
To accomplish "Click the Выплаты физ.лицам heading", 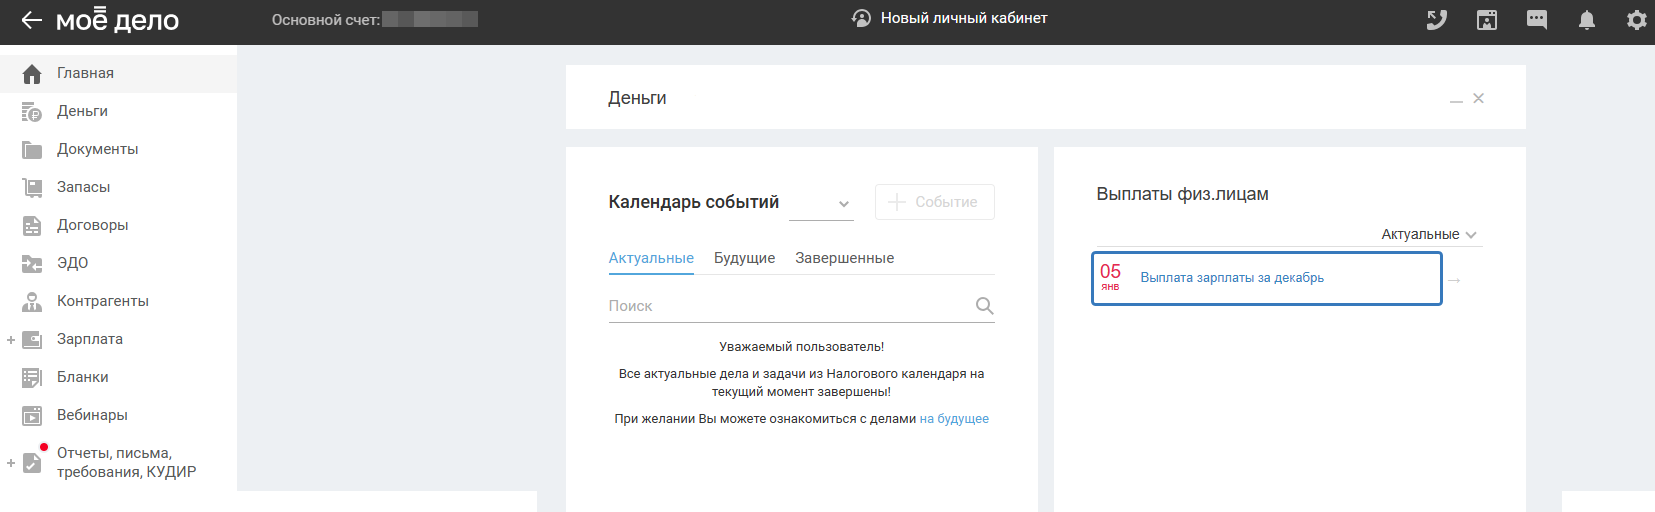I will tap(1182, 194).
